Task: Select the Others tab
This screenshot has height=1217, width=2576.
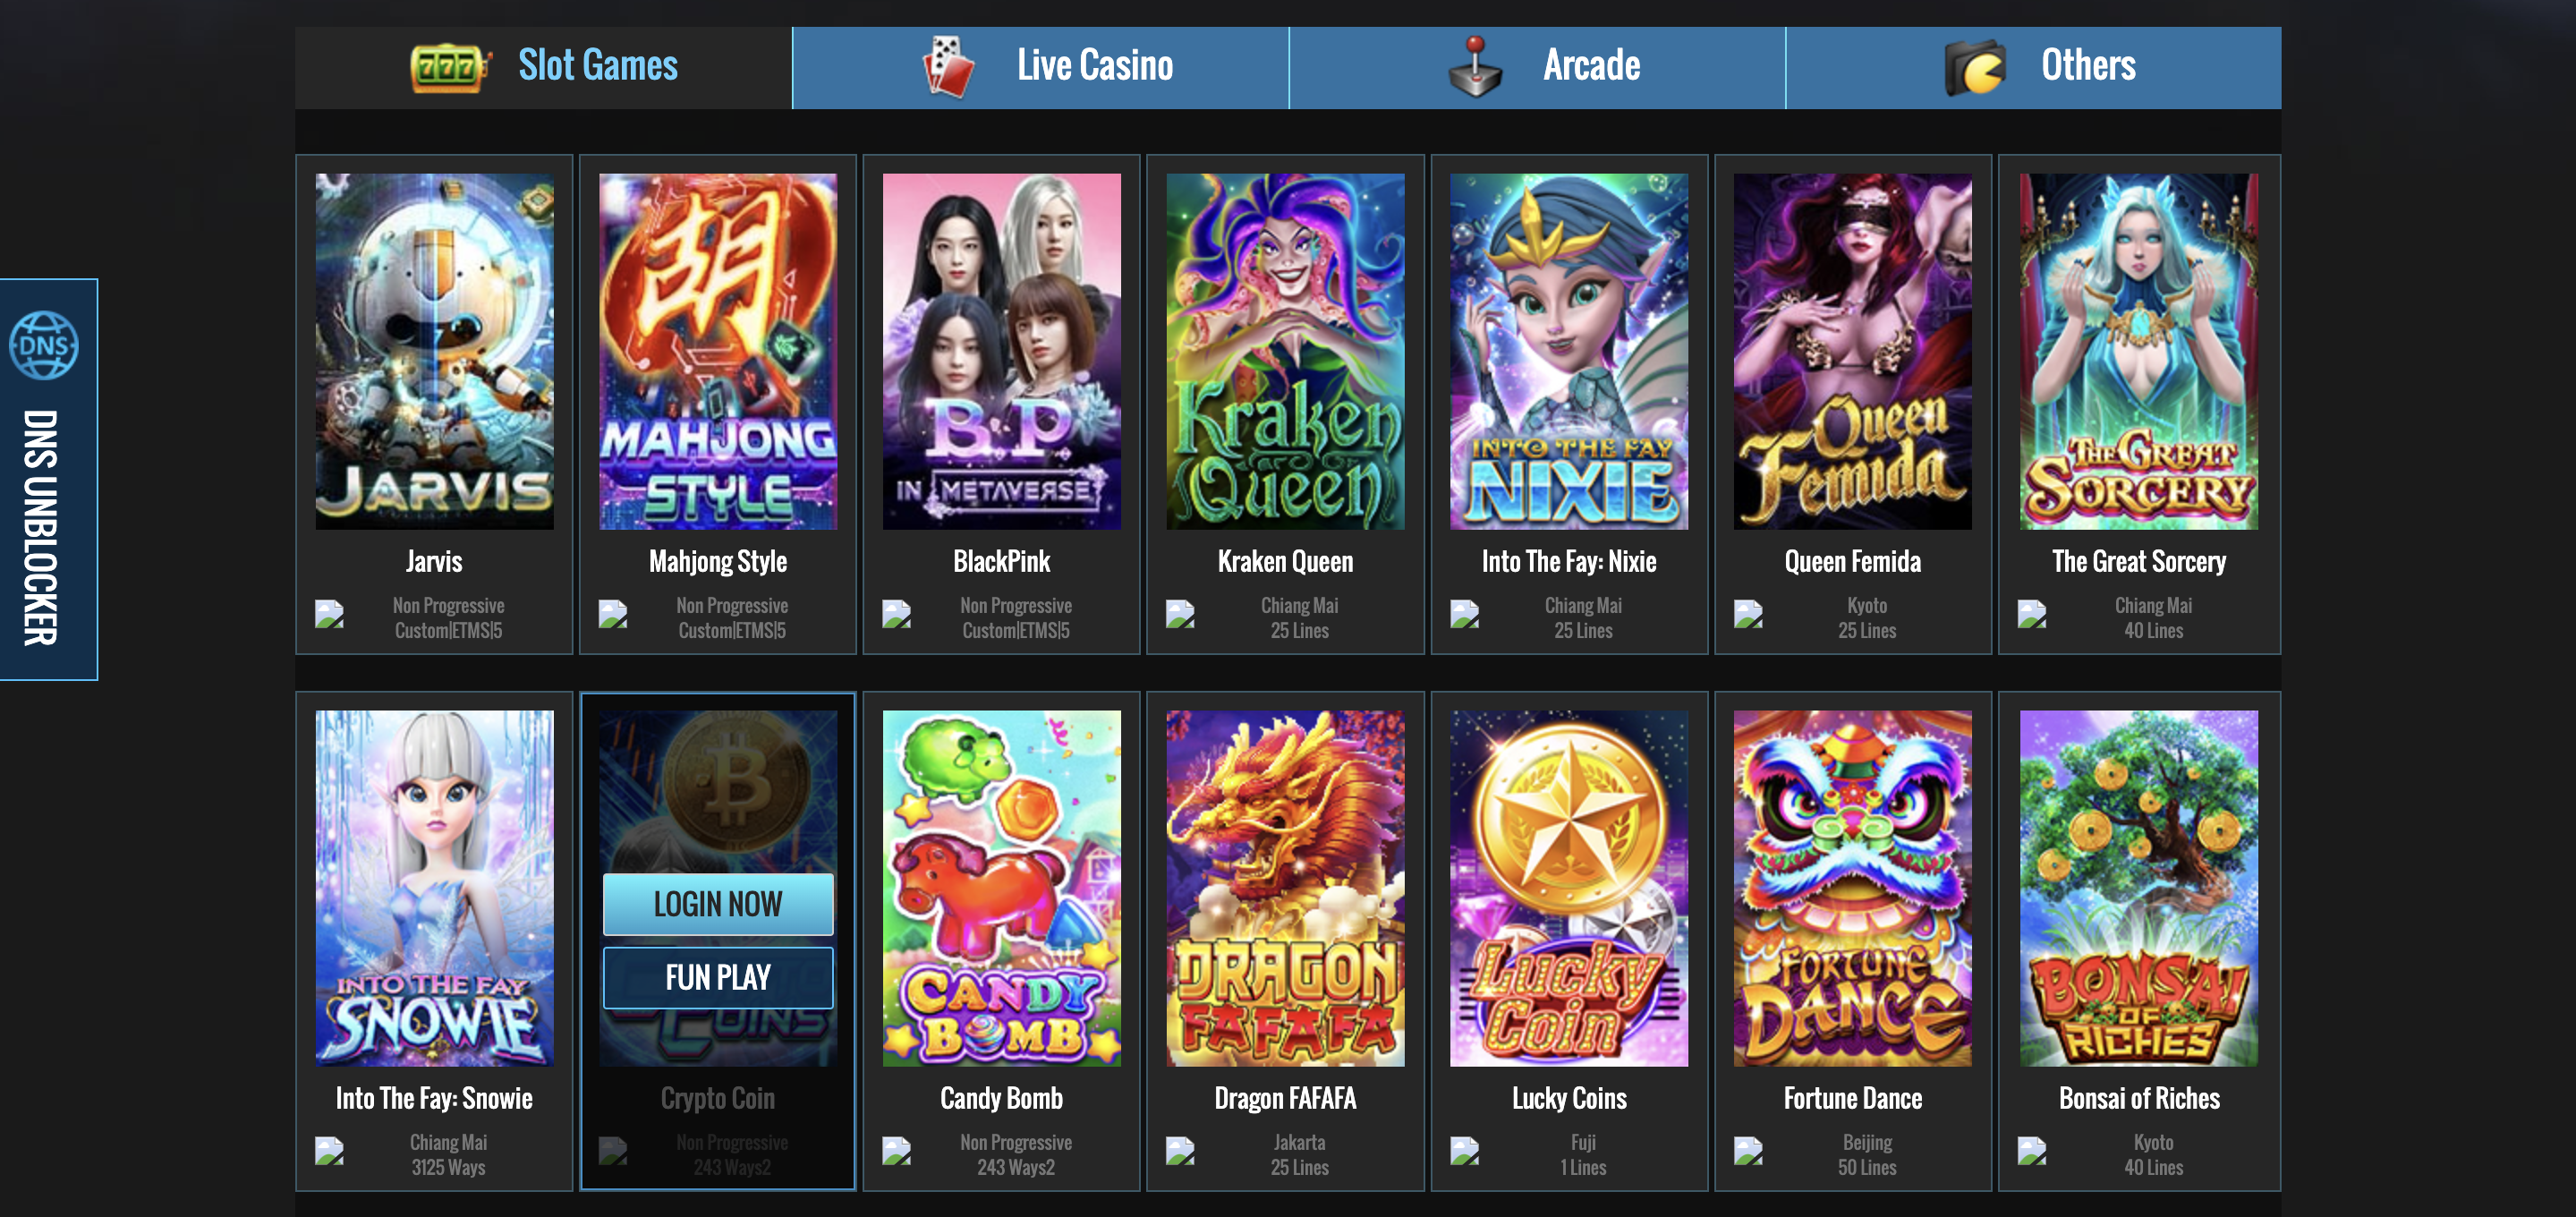Action: pos(2034,68)
